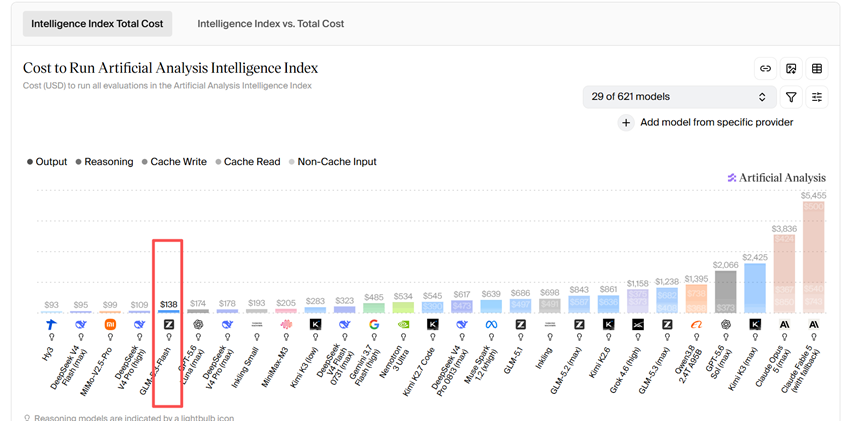Click the Muse Spark 1.2 Meta logo
Image resolution: width=865 pixels, height=421 pixels.
pyautogui.click(x=491, y=324)
